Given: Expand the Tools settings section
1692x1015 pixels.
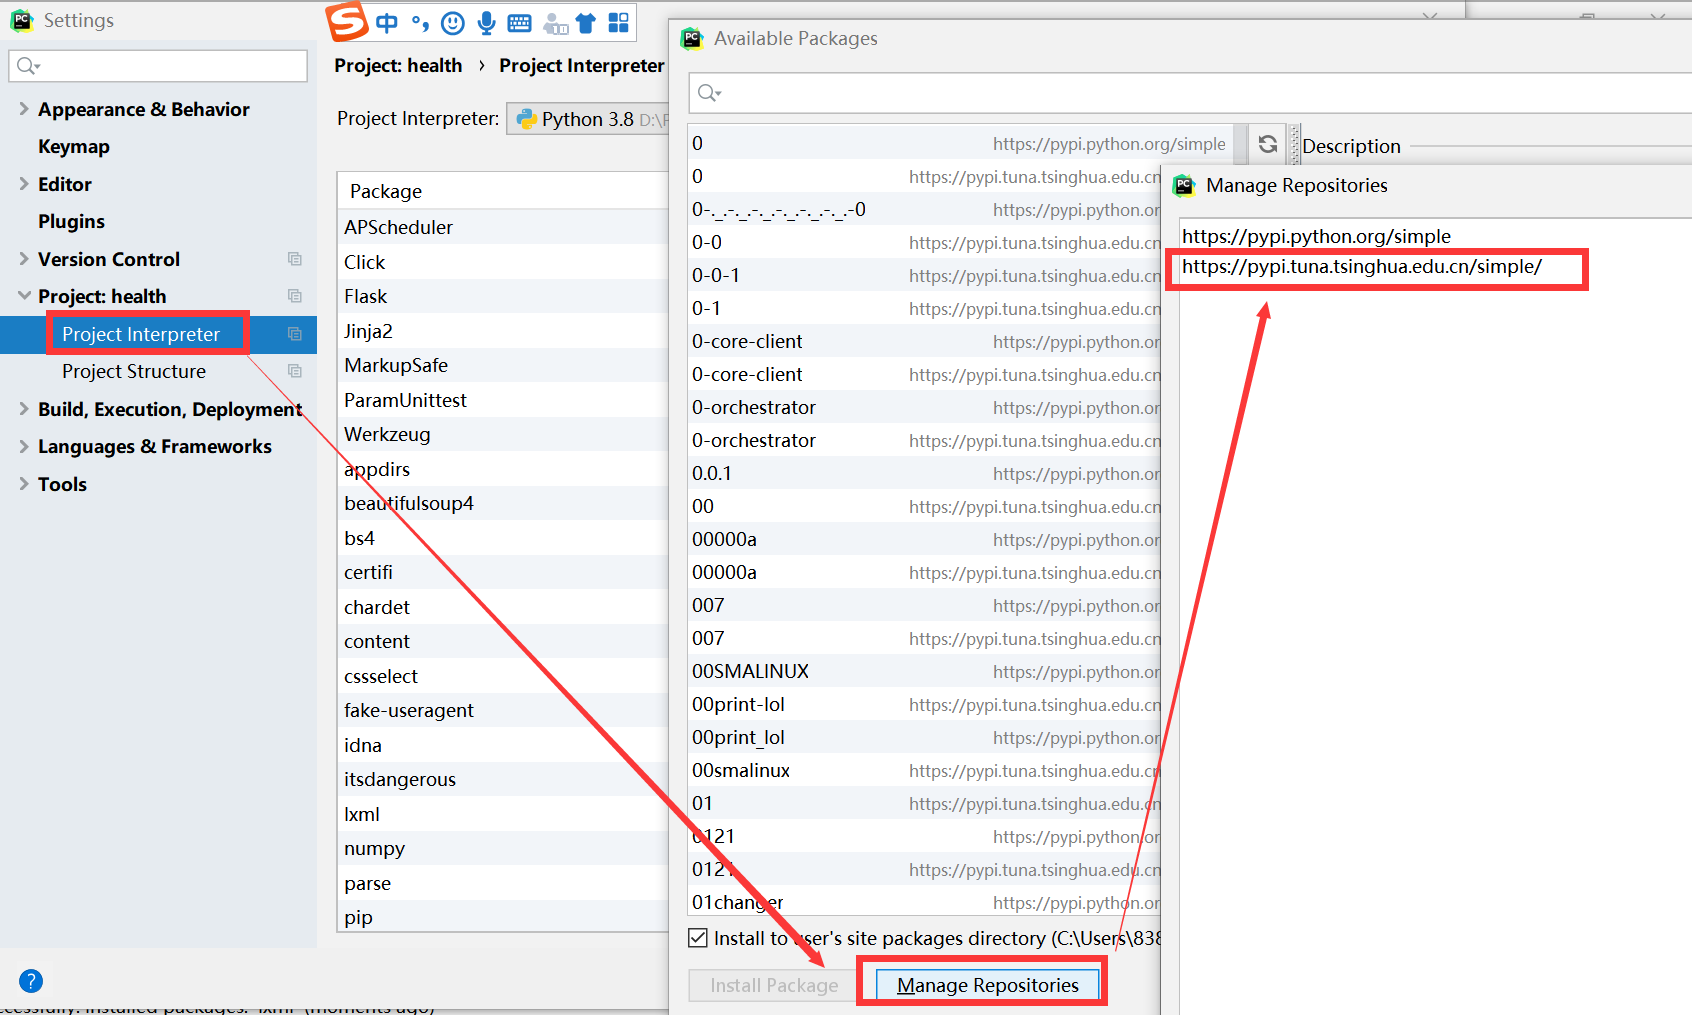Looking at the screenshot, I should (24, 484).
